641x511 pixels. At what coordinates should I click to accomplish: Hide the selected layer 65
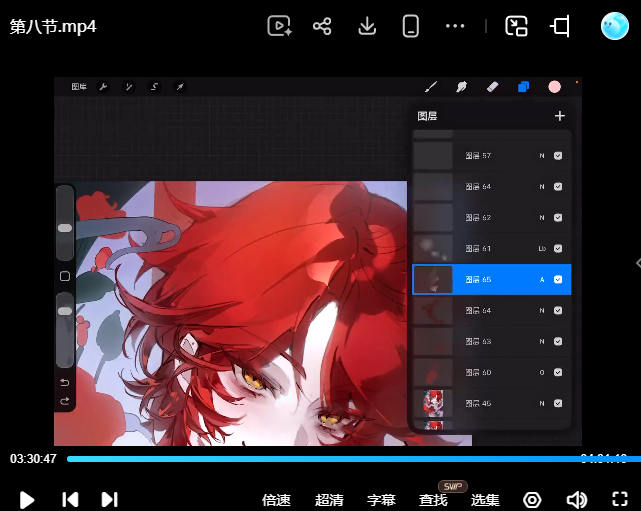click(558, 280)
